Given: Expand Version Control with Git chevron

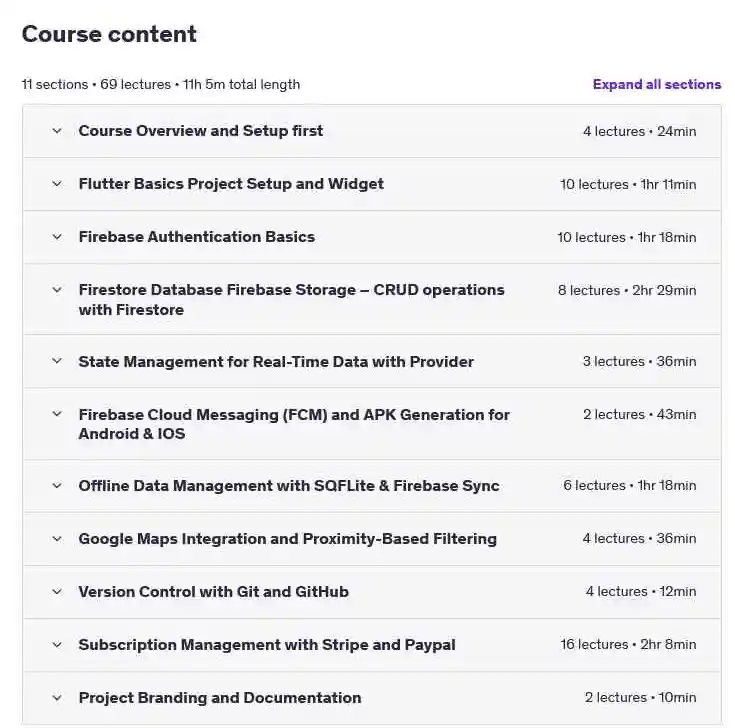Looking at the screenshot, I should pos(57,592).
